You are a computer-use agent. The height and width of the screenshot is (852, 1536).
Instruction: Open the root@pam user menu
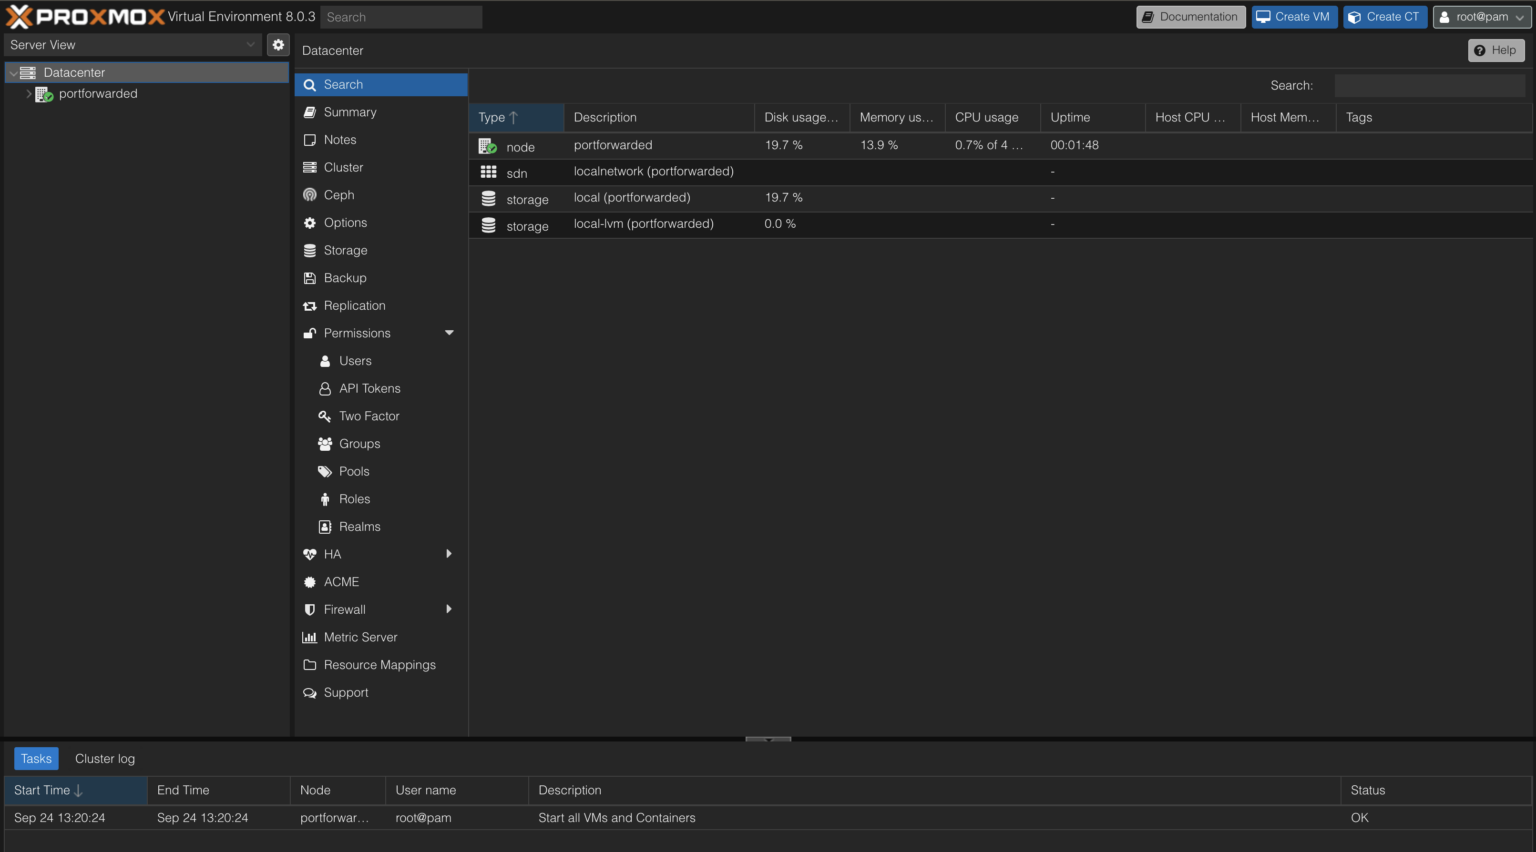[x=1481, y=16]
